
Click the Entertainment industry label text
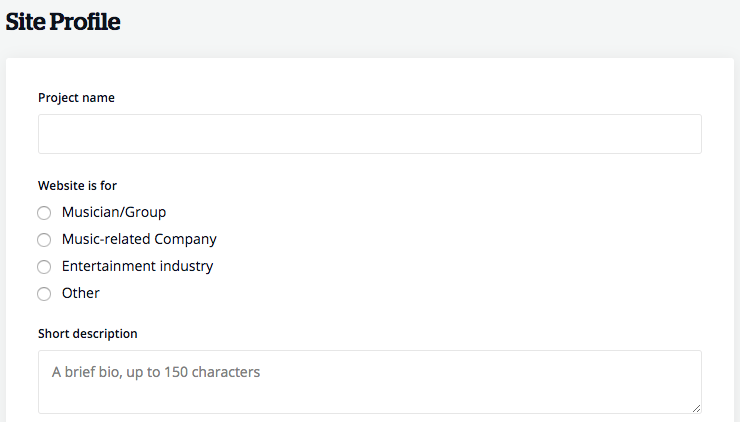coord(137,266)
